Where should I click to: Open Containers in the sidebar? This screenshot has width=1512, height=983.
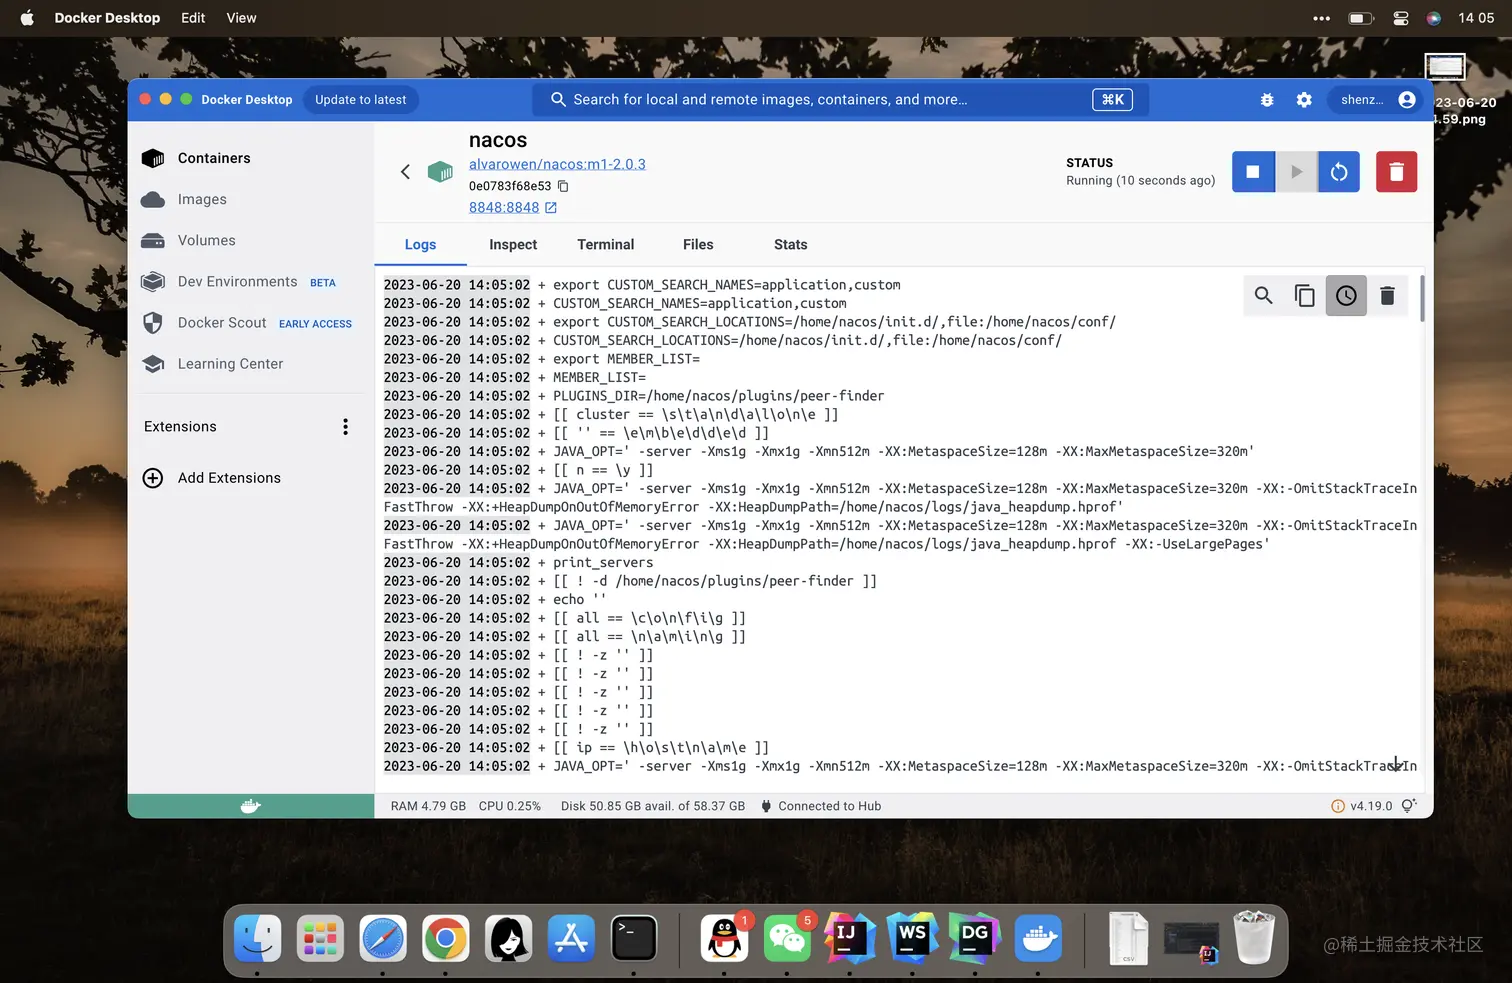251,158
